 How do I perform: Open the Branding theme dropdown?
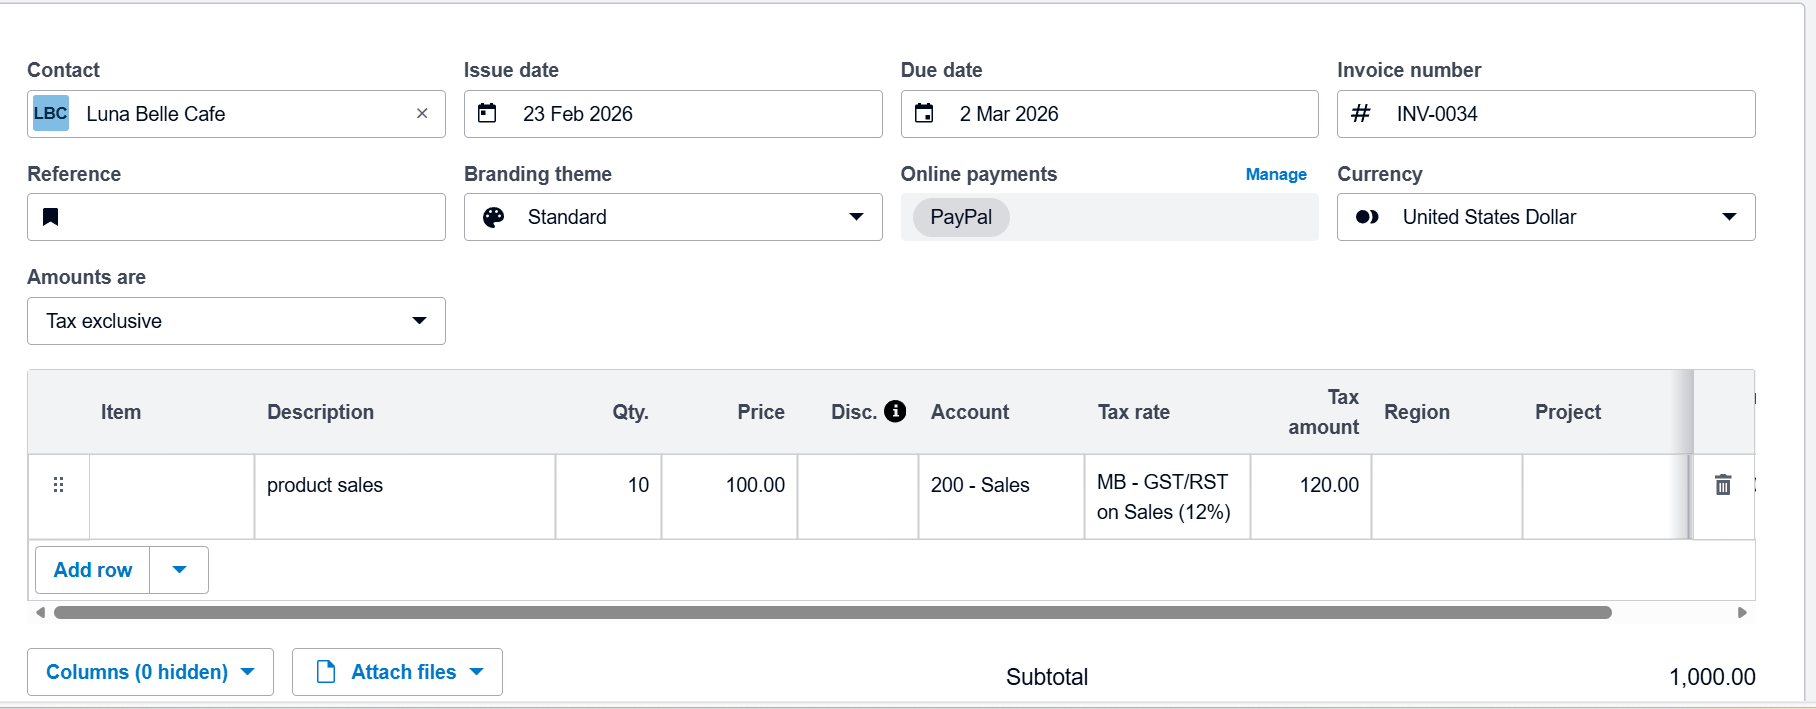pos(855,217)
